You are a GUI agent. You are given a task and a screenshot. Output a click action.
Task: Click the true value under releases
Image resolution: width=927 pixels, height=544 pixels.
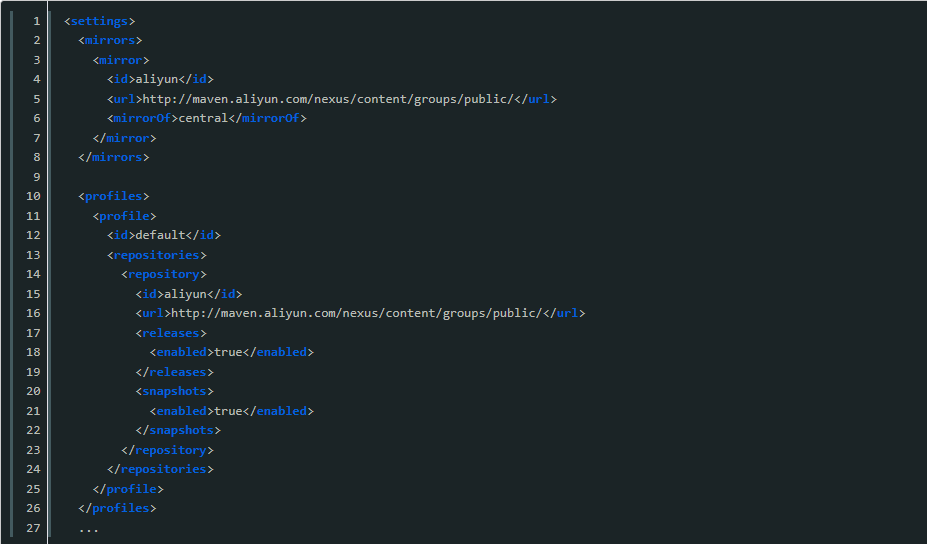228,352
